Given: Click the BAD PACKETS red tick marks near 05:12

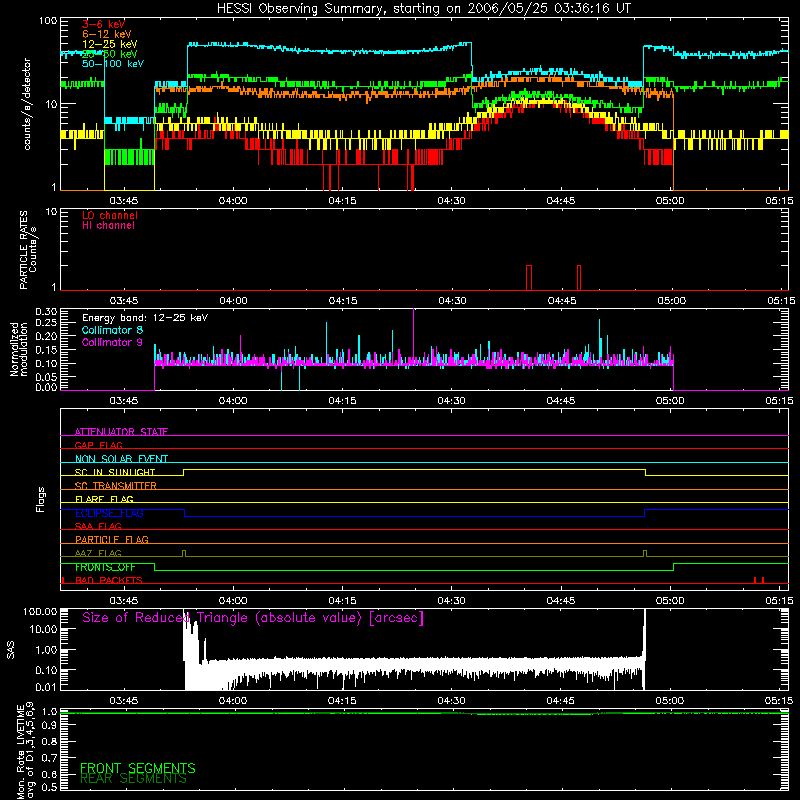Looking at the screenshot, I should tap(759, 580).
